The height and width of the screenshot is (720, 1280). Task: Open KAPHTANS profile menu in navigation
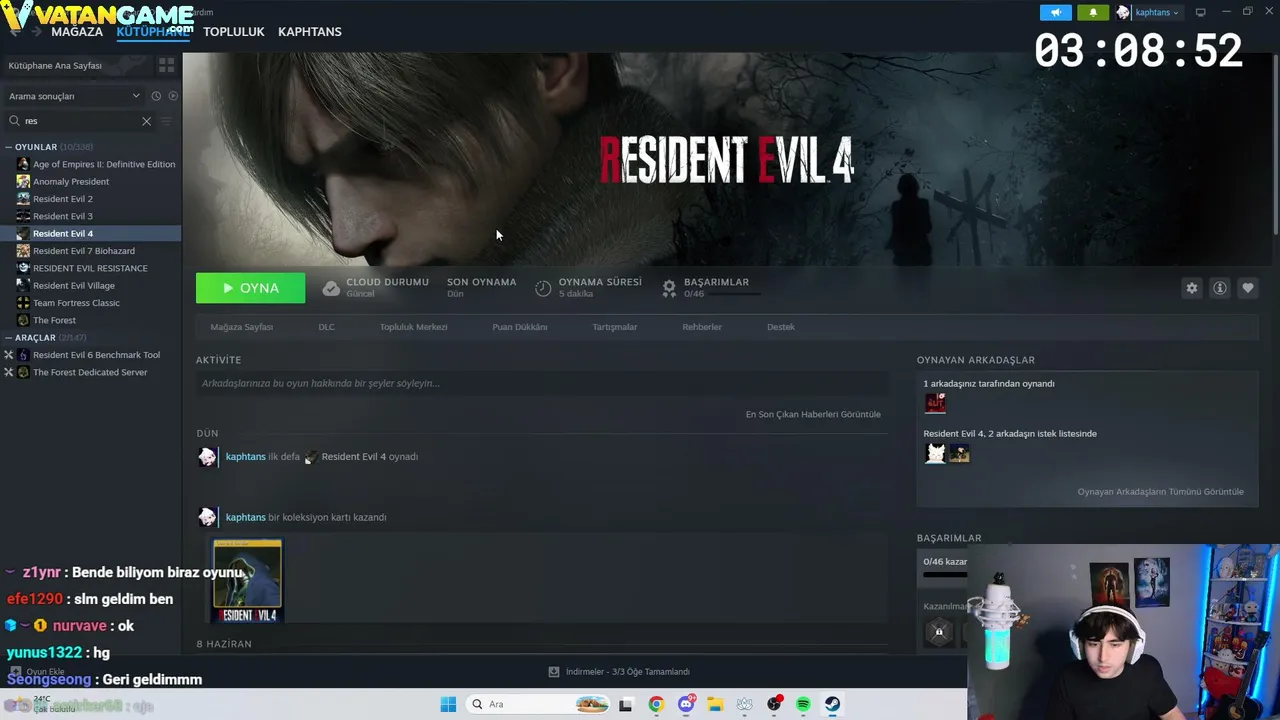click(x=310, y=32)
